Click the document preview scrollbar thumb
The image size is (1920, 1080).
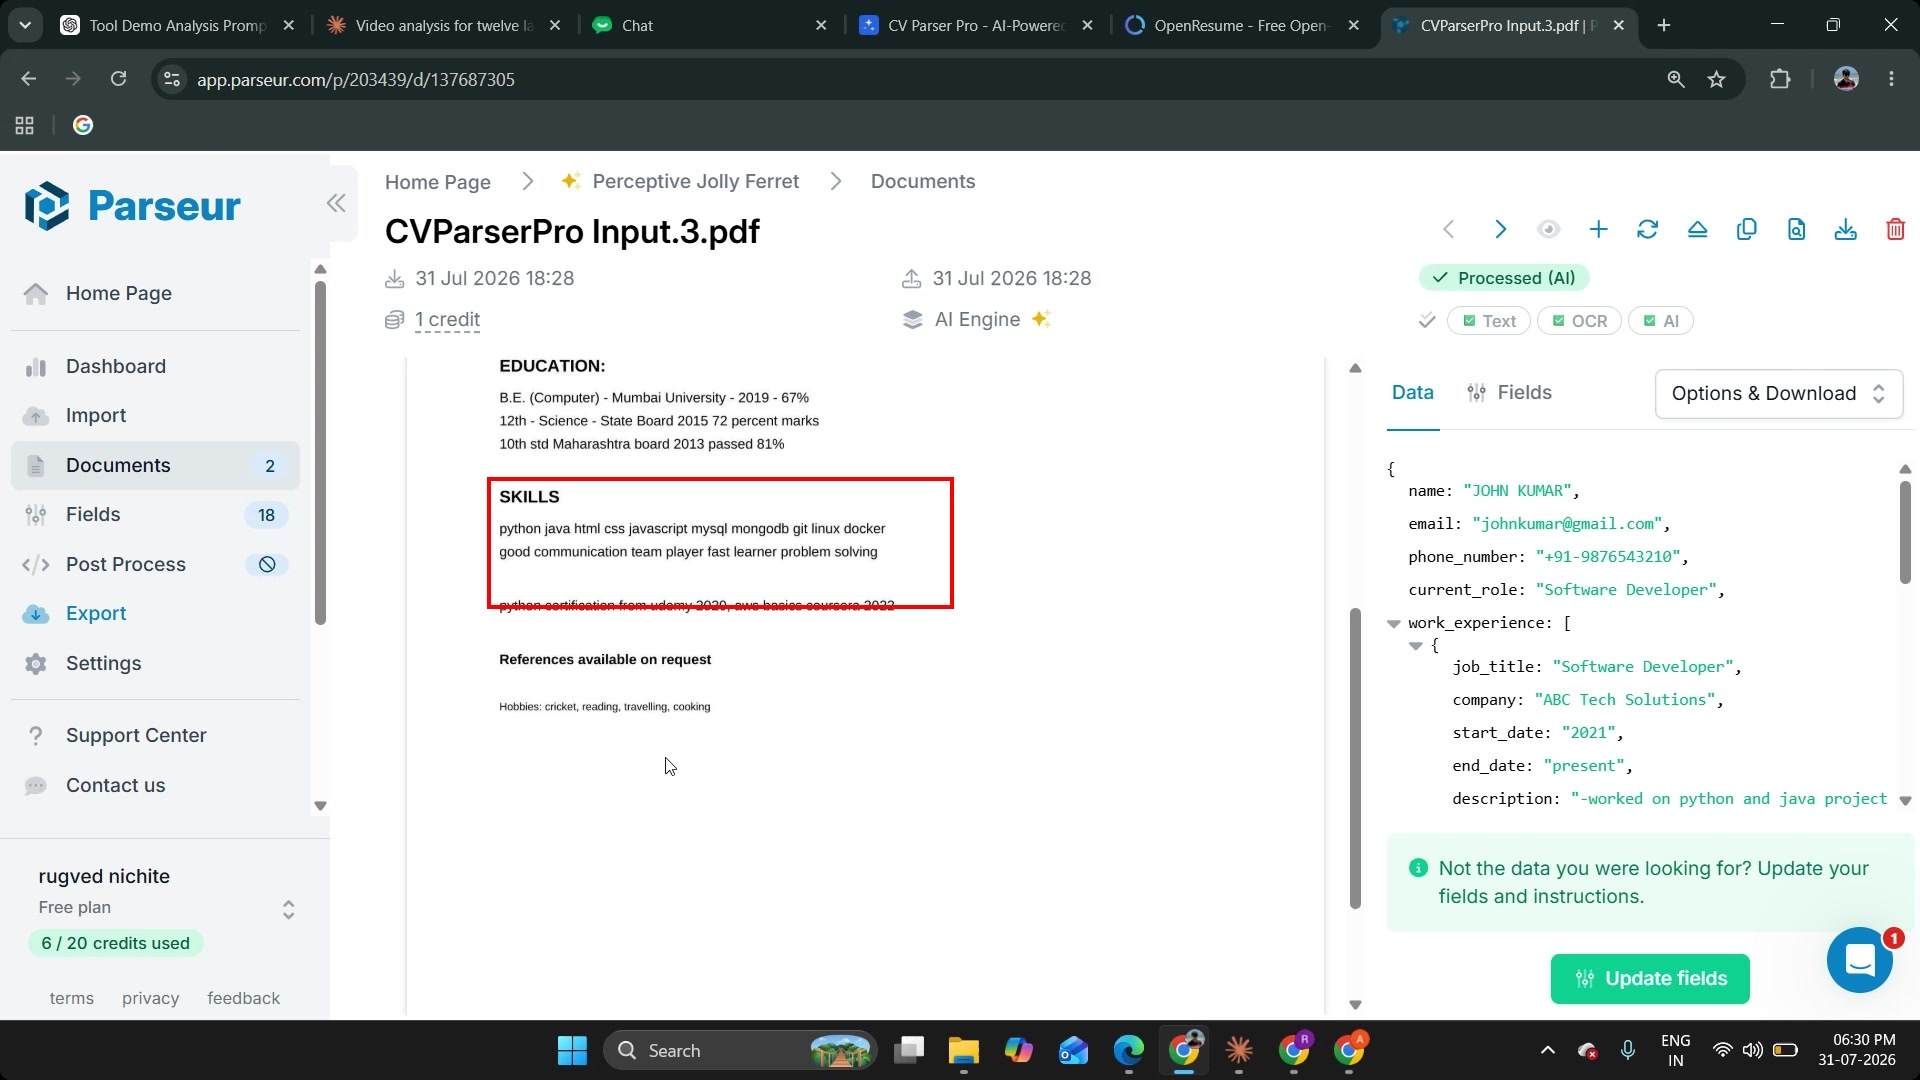(x=1355, y=758)
